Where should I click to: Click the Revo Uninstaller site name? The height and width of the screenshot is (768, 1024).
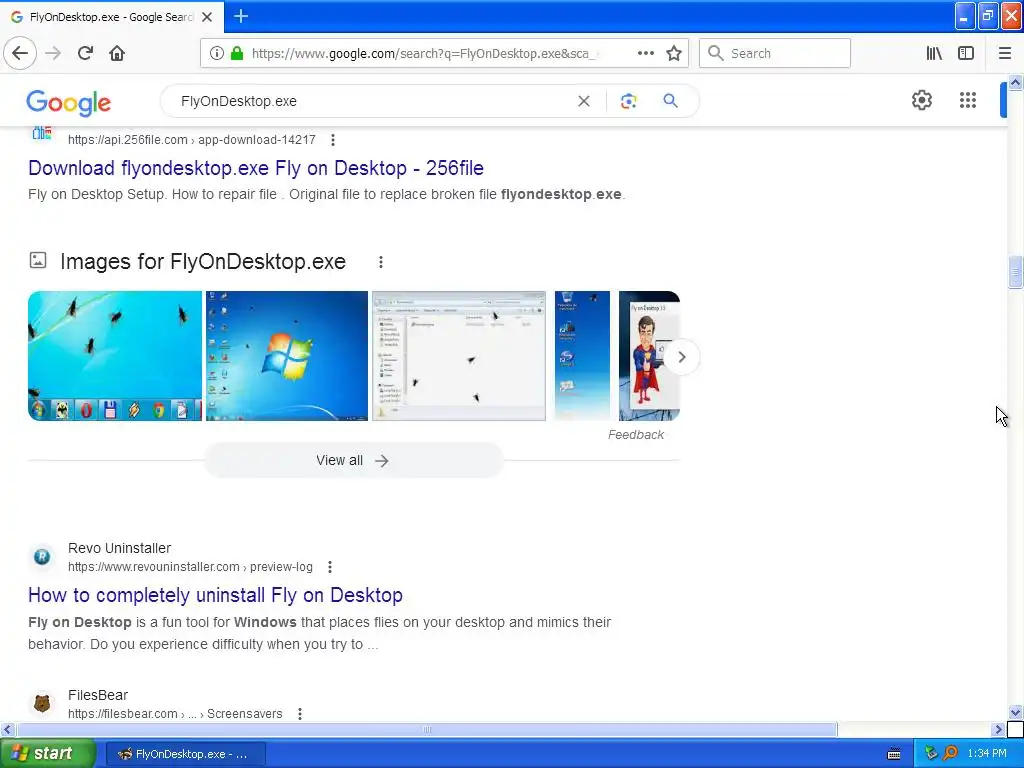[120, 548]
